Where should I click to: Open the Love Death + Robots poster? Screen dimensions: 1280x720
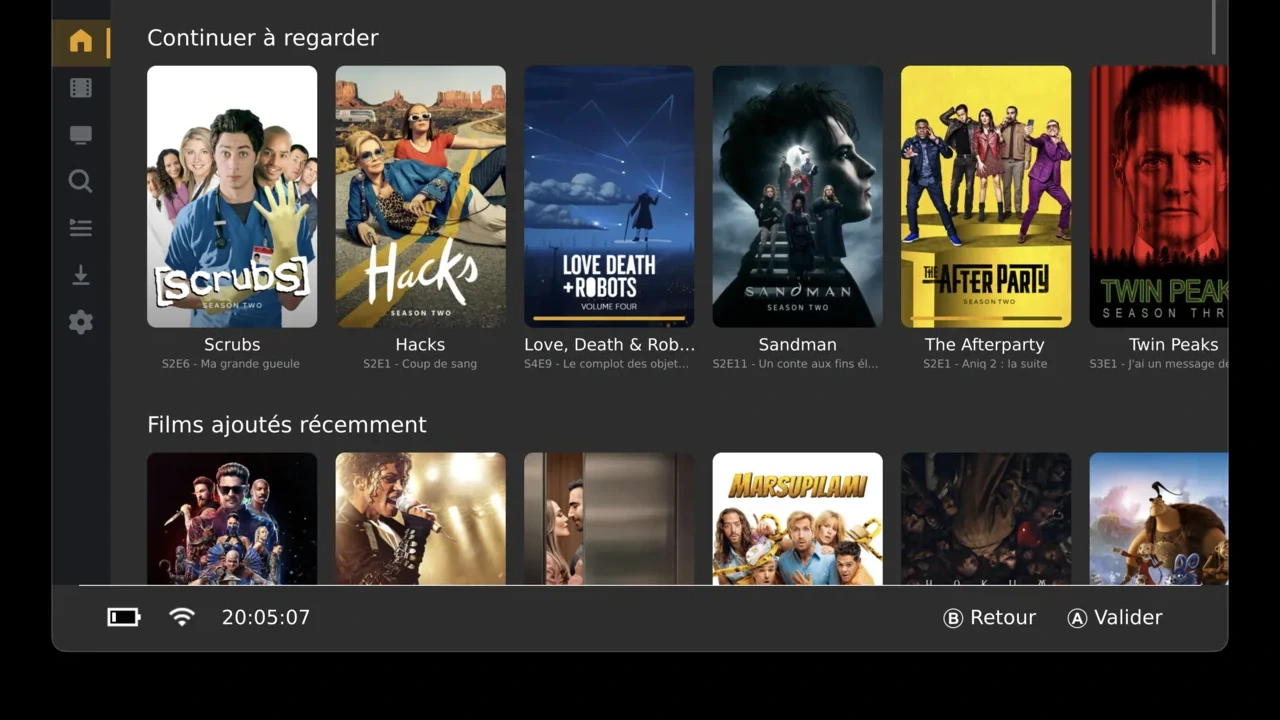click(x=609, y=197)
